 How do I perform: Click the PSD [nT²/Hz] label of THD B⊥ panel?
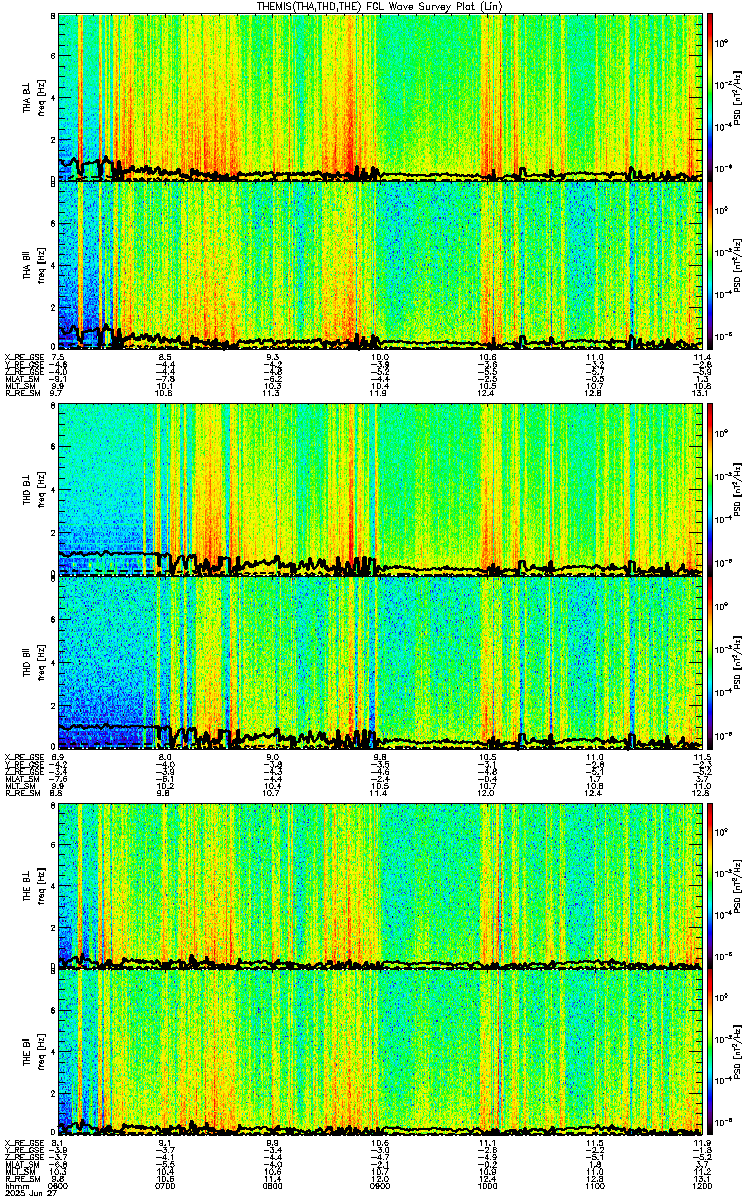point(739,489)
